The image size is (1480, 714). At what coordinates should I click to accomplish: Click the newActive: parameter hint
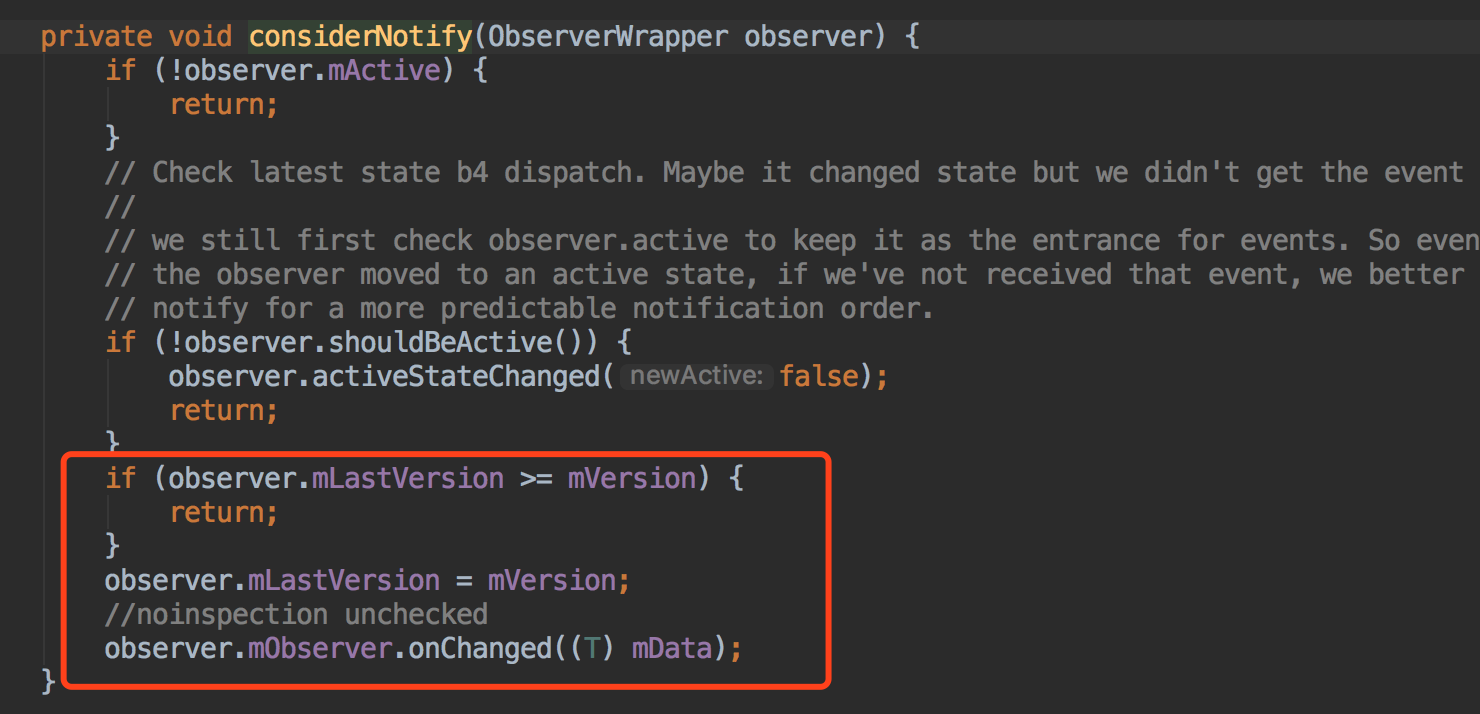696,377
